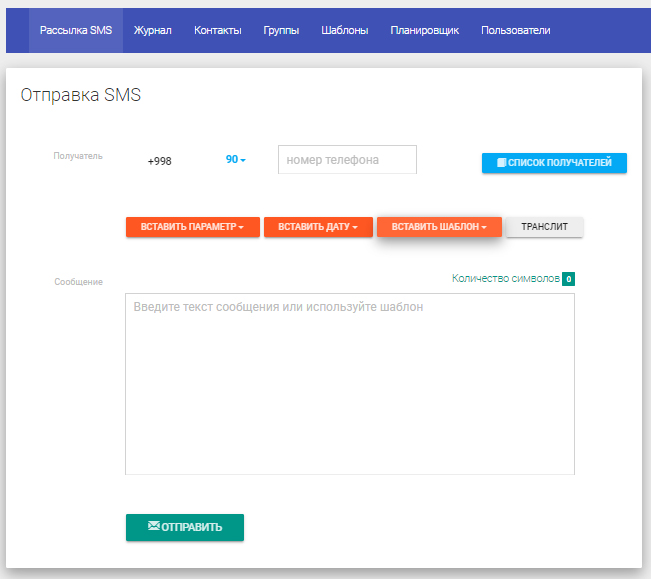Expand the Вставить дату dropdown

(x=317, y=227)
